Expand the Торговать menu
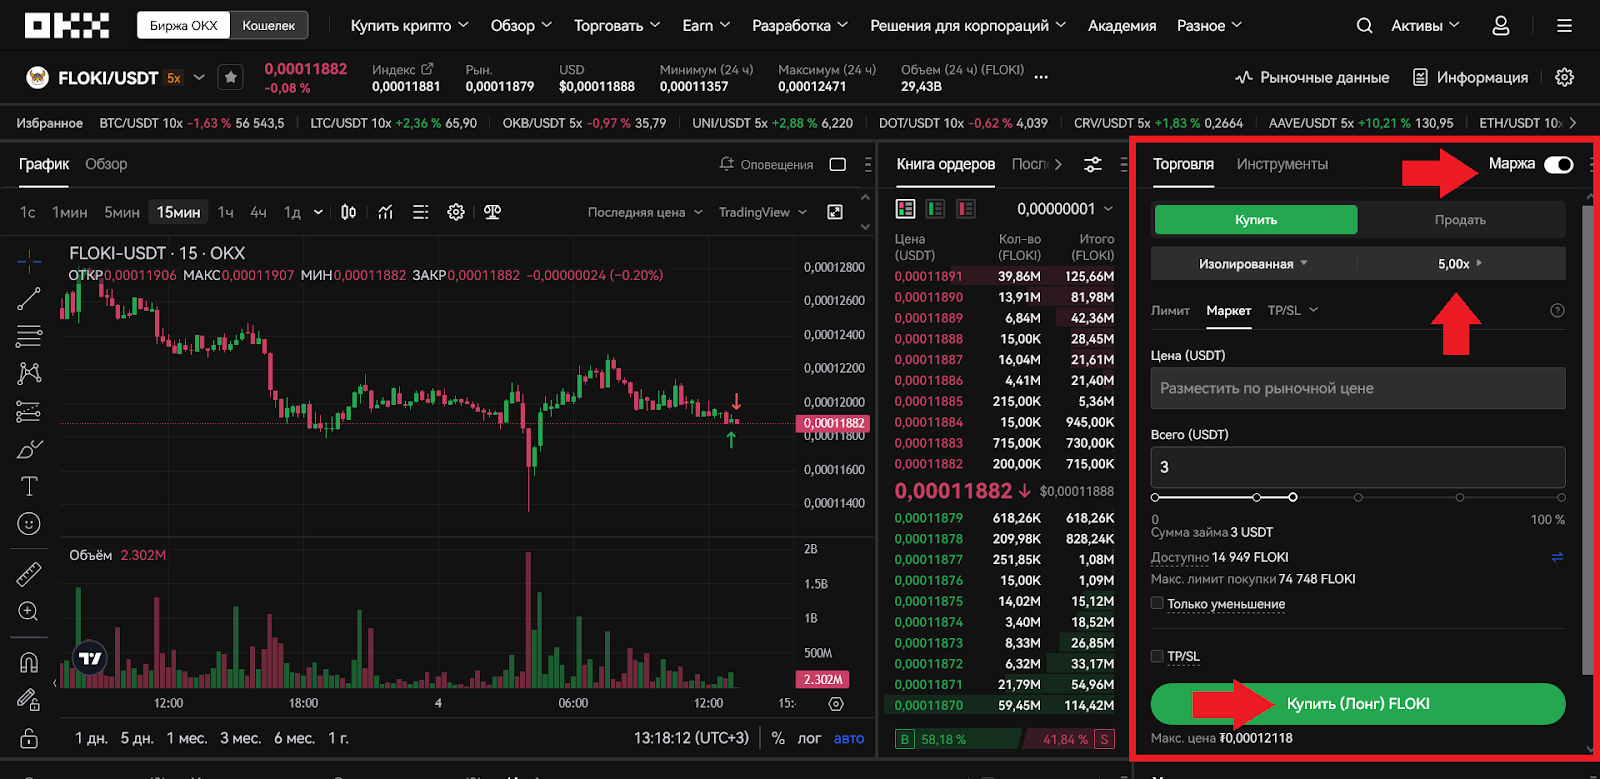1600x779 pixels. point(617,26)
